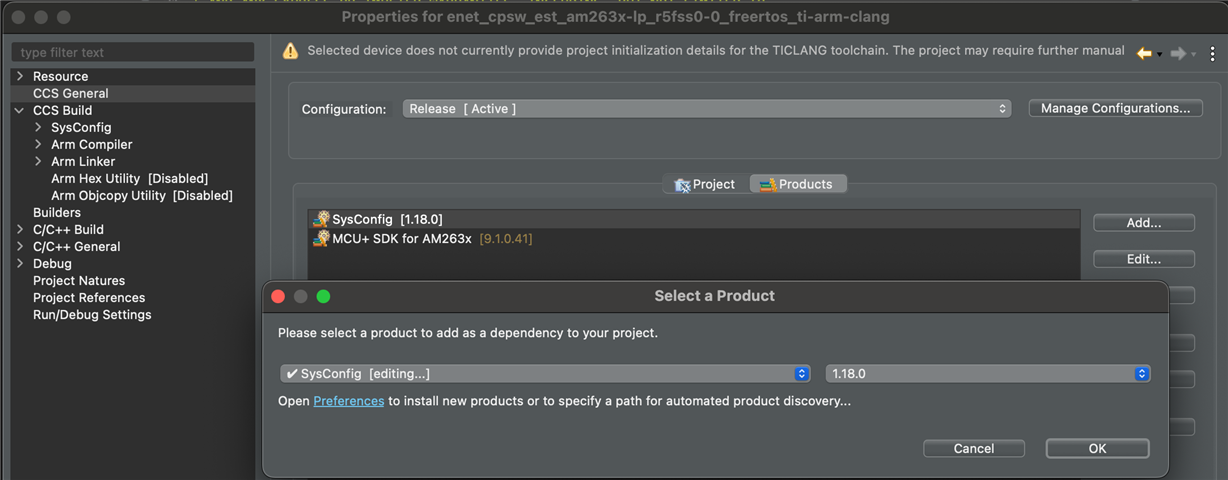Open the Configuration dropdown showing Release
The width and height of the screenshot is (1228, 480).
point(708,108)
